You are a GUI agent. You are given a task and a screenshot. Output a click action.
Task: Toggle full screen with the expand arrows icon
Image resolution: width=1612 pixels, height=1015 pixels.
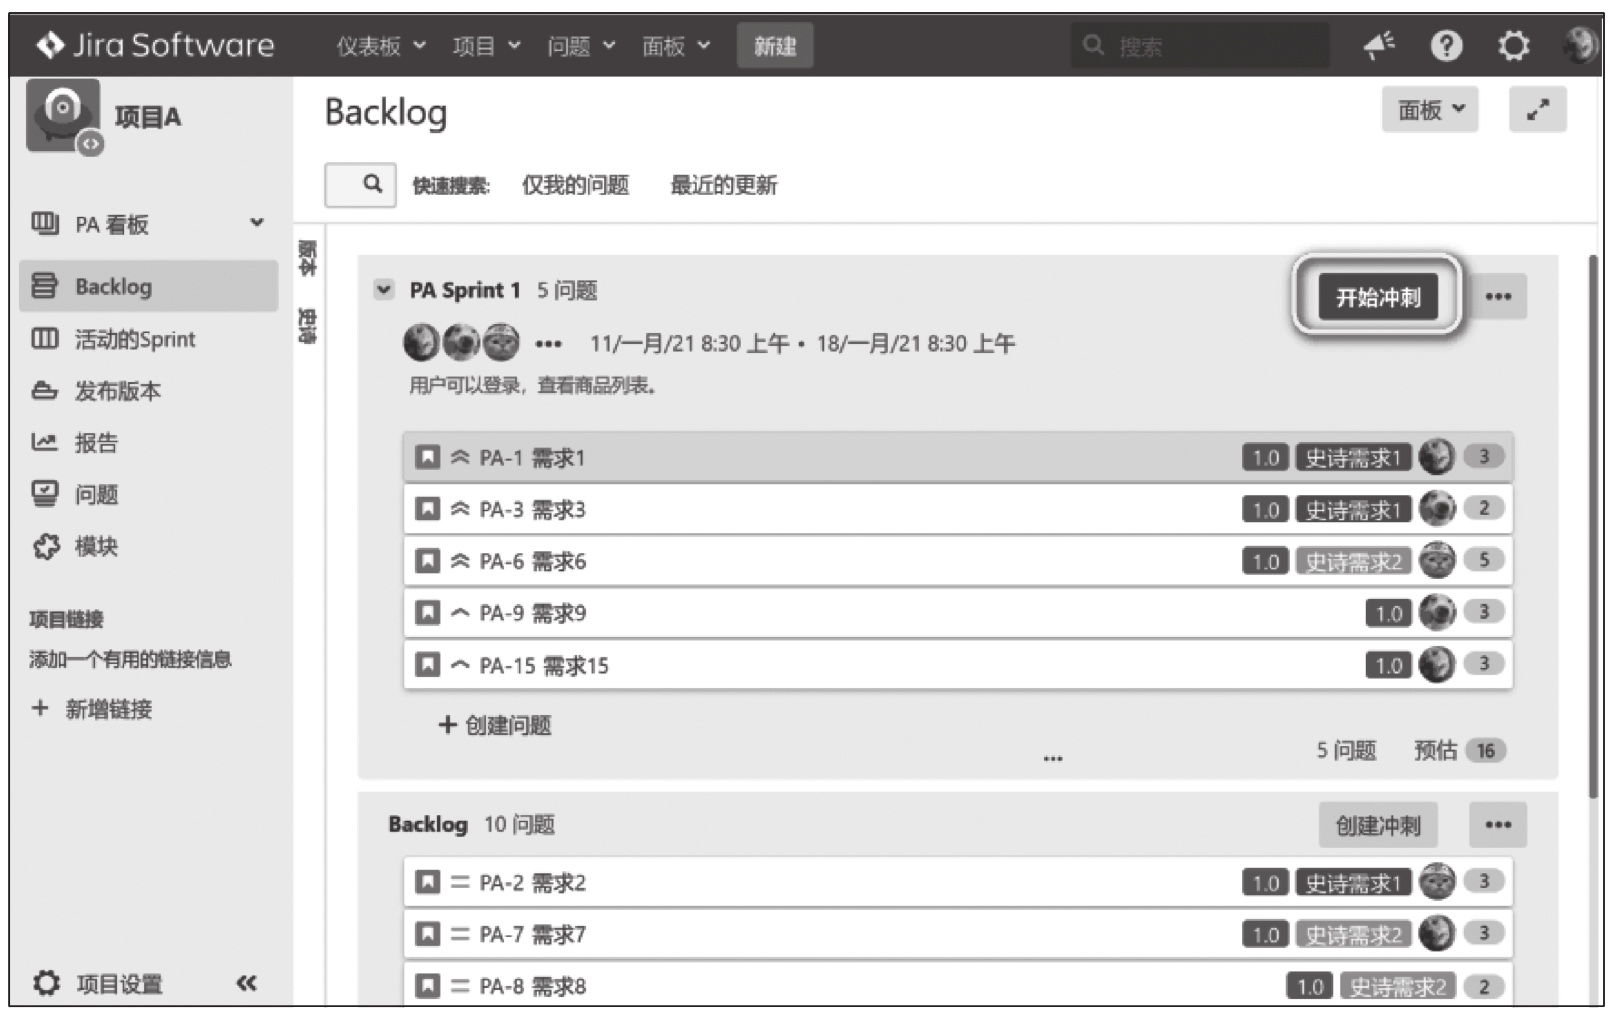click(x=1537, y=109)
